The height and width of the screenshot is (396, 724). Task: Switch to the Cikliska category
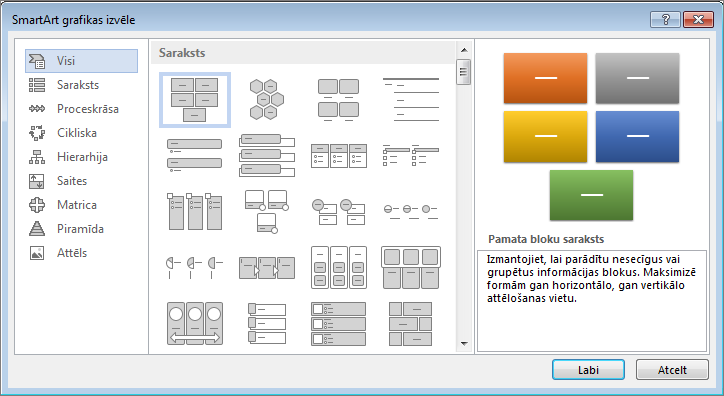81,133
